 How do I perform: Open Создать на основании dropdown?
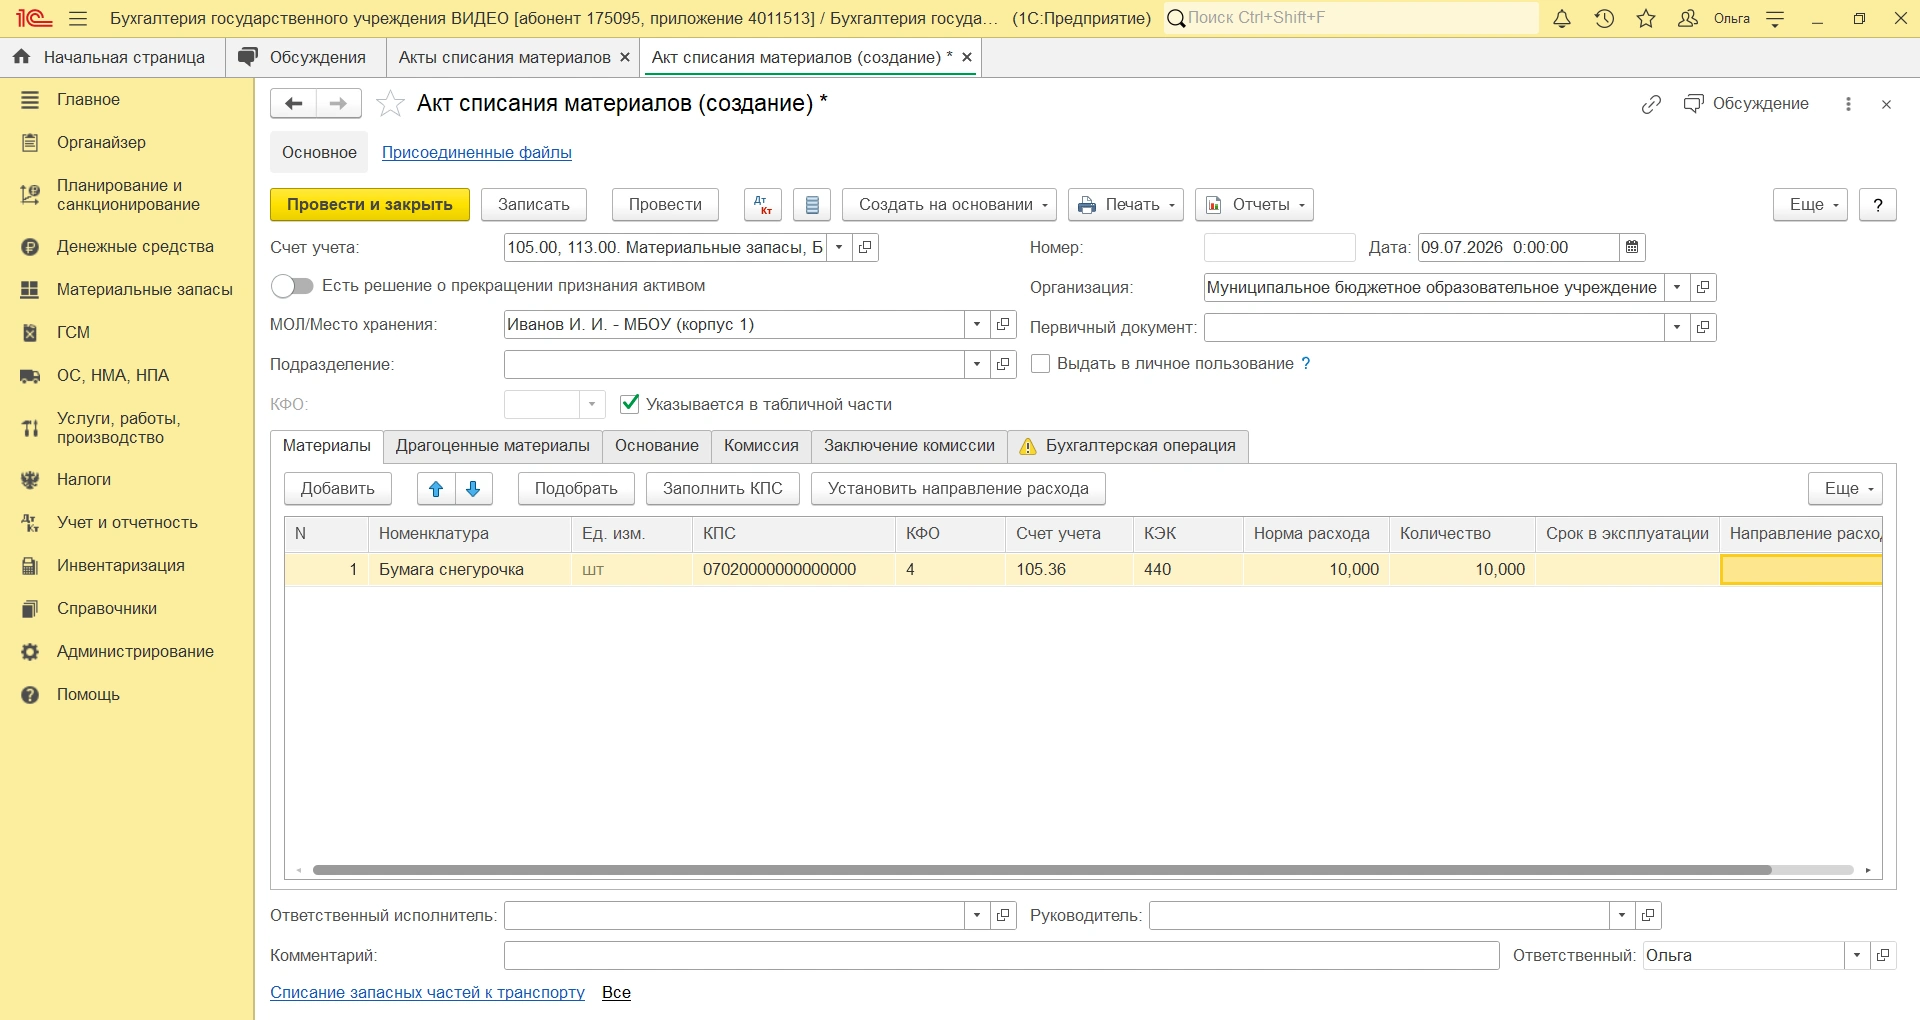click(950, 205)
